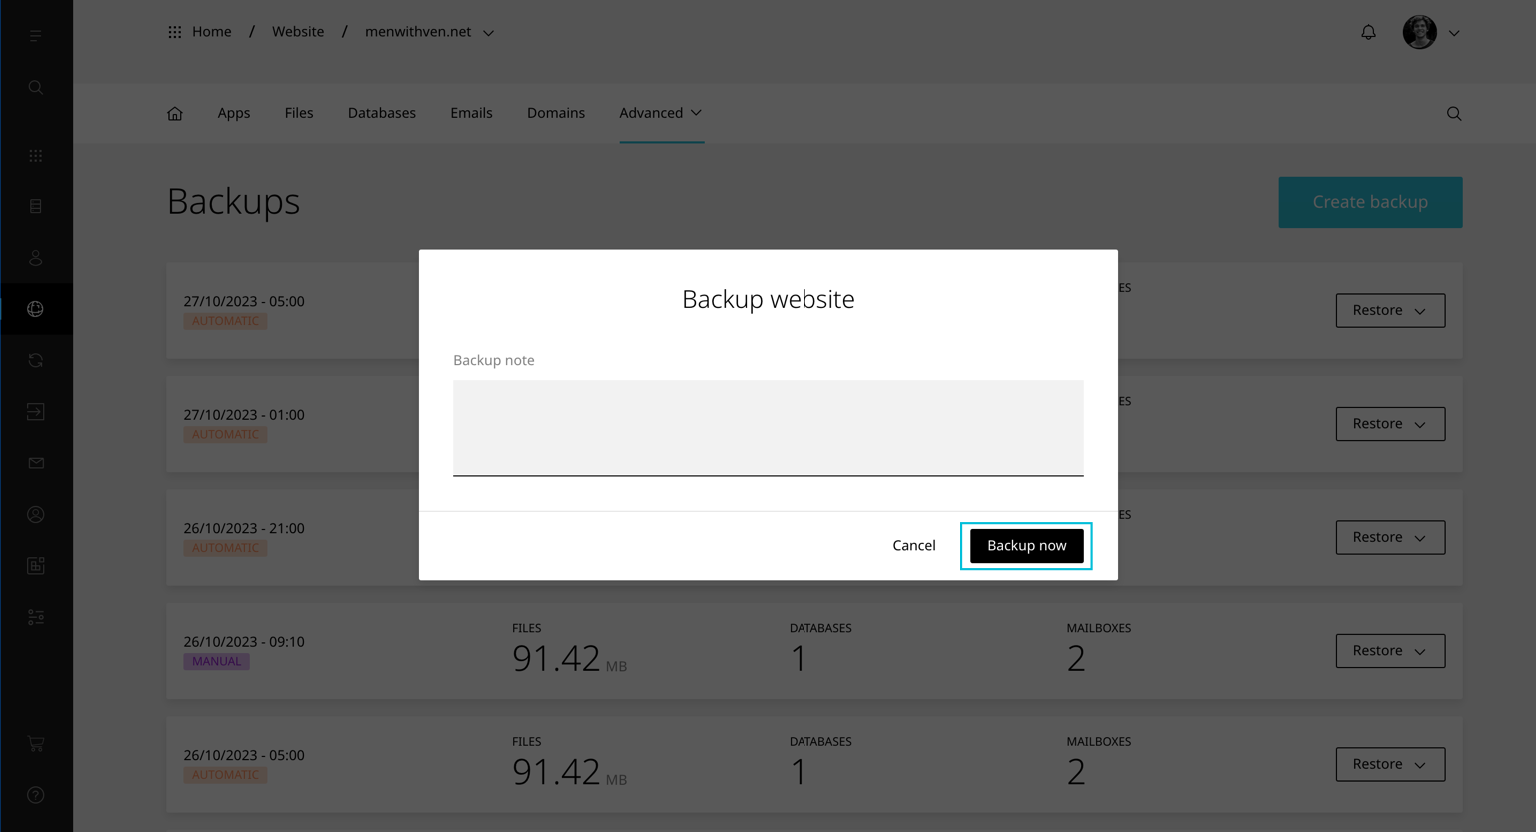Screen dimensions: 1536x832
Task: Cancel the Backup website dialog
Action: point(913,545)
